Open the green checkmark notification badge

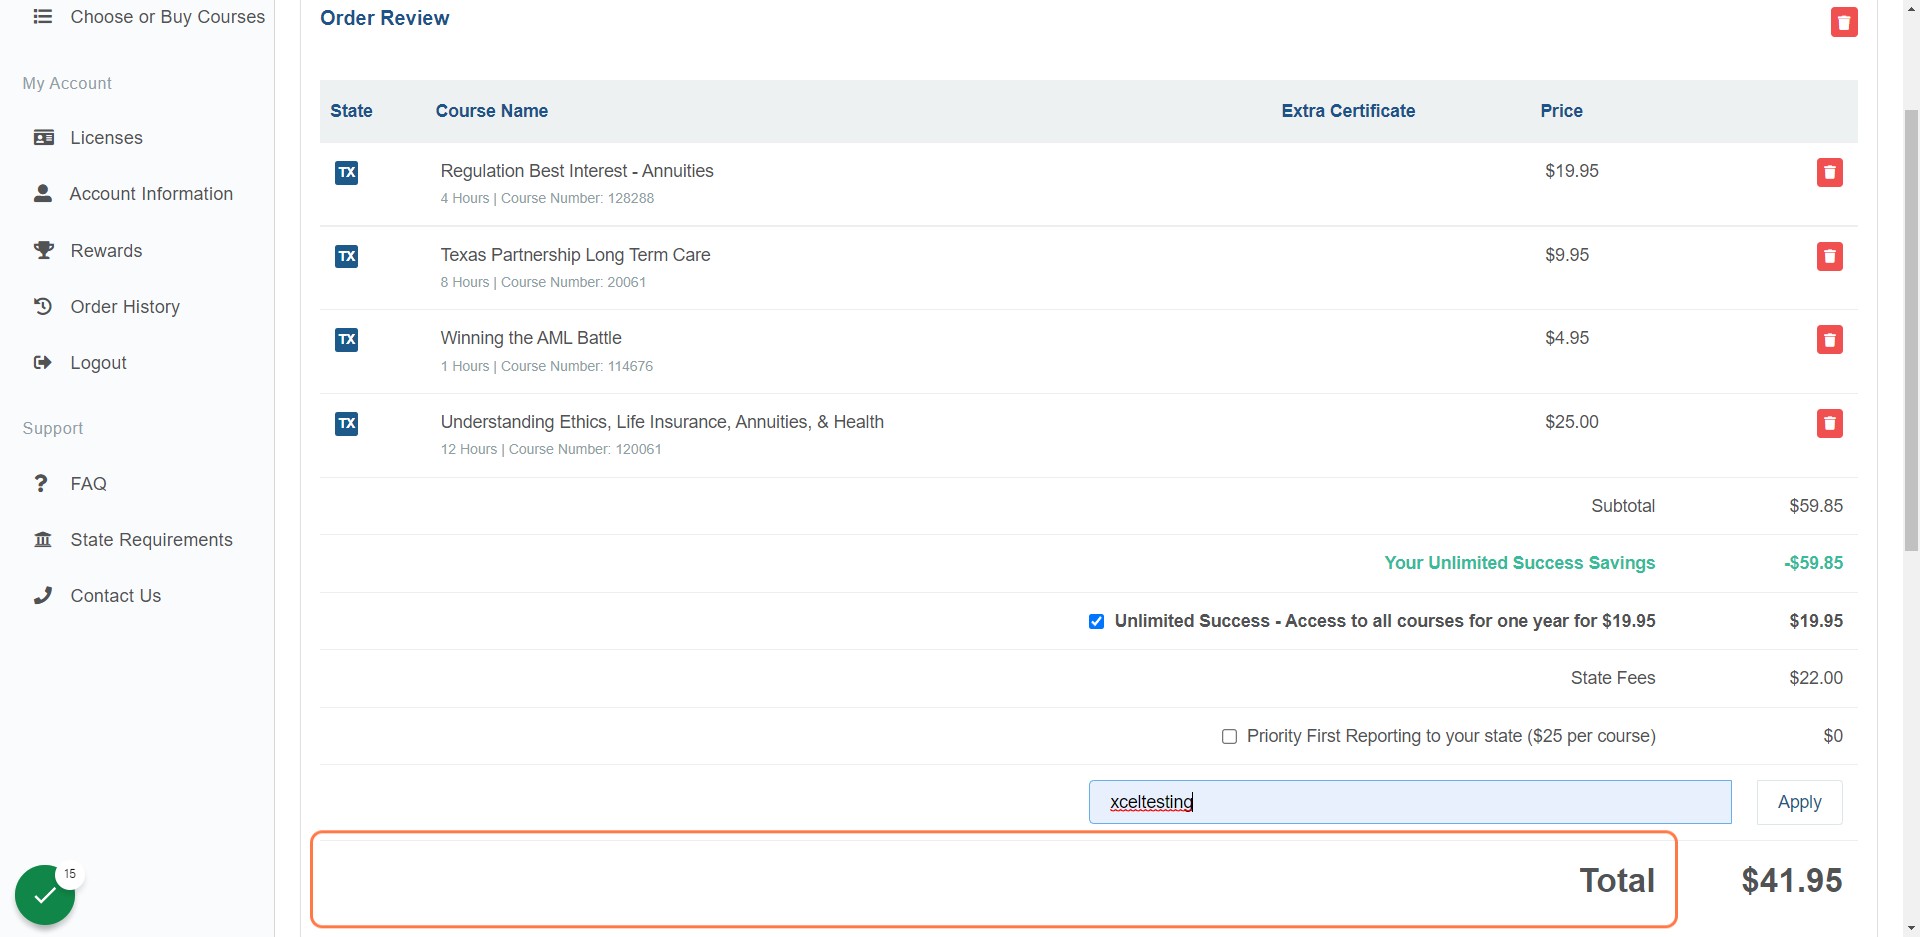point(45,895)
